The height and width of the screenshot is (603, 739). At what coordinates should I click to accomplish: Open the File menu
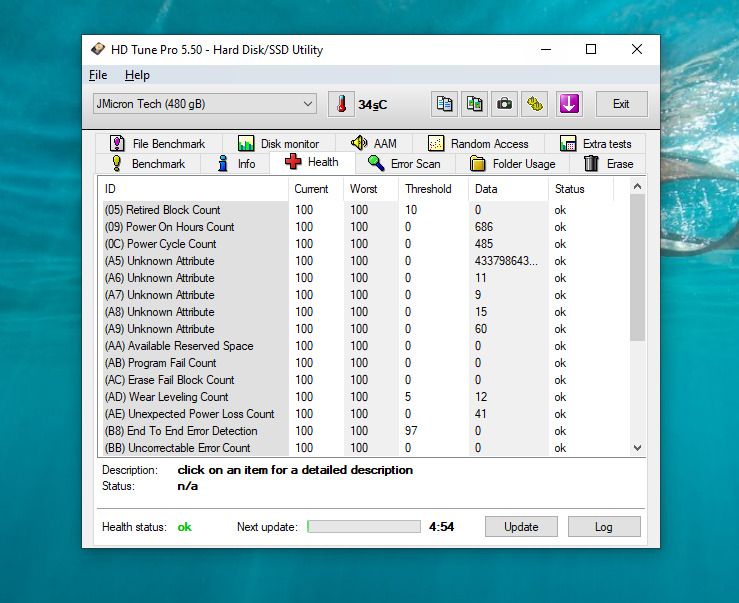tap(98, 75)
